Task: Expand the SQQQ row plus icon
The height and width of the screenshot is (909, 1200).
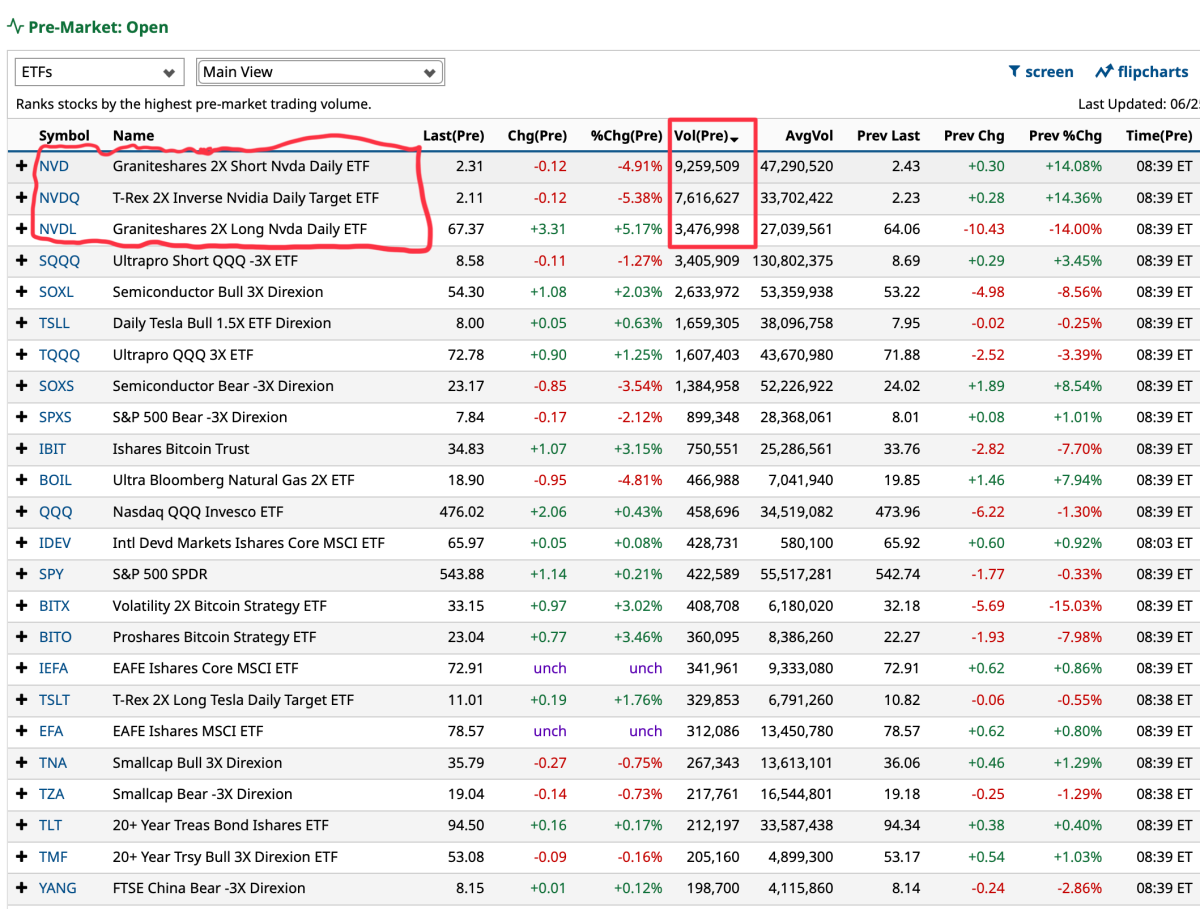Action: [22, 261]
